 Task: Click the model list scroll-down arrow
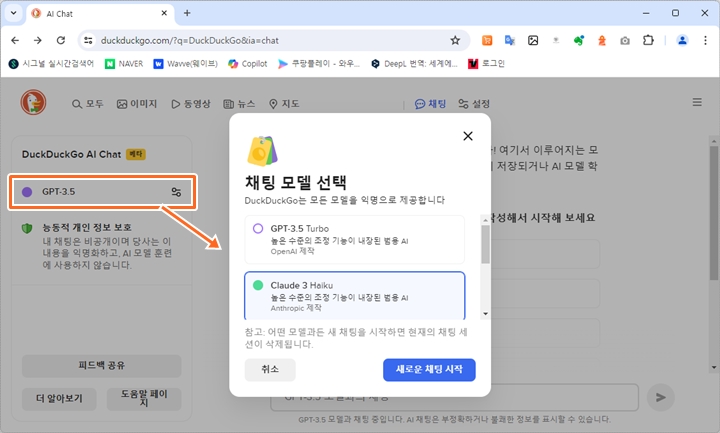click(x=485, y=314)
